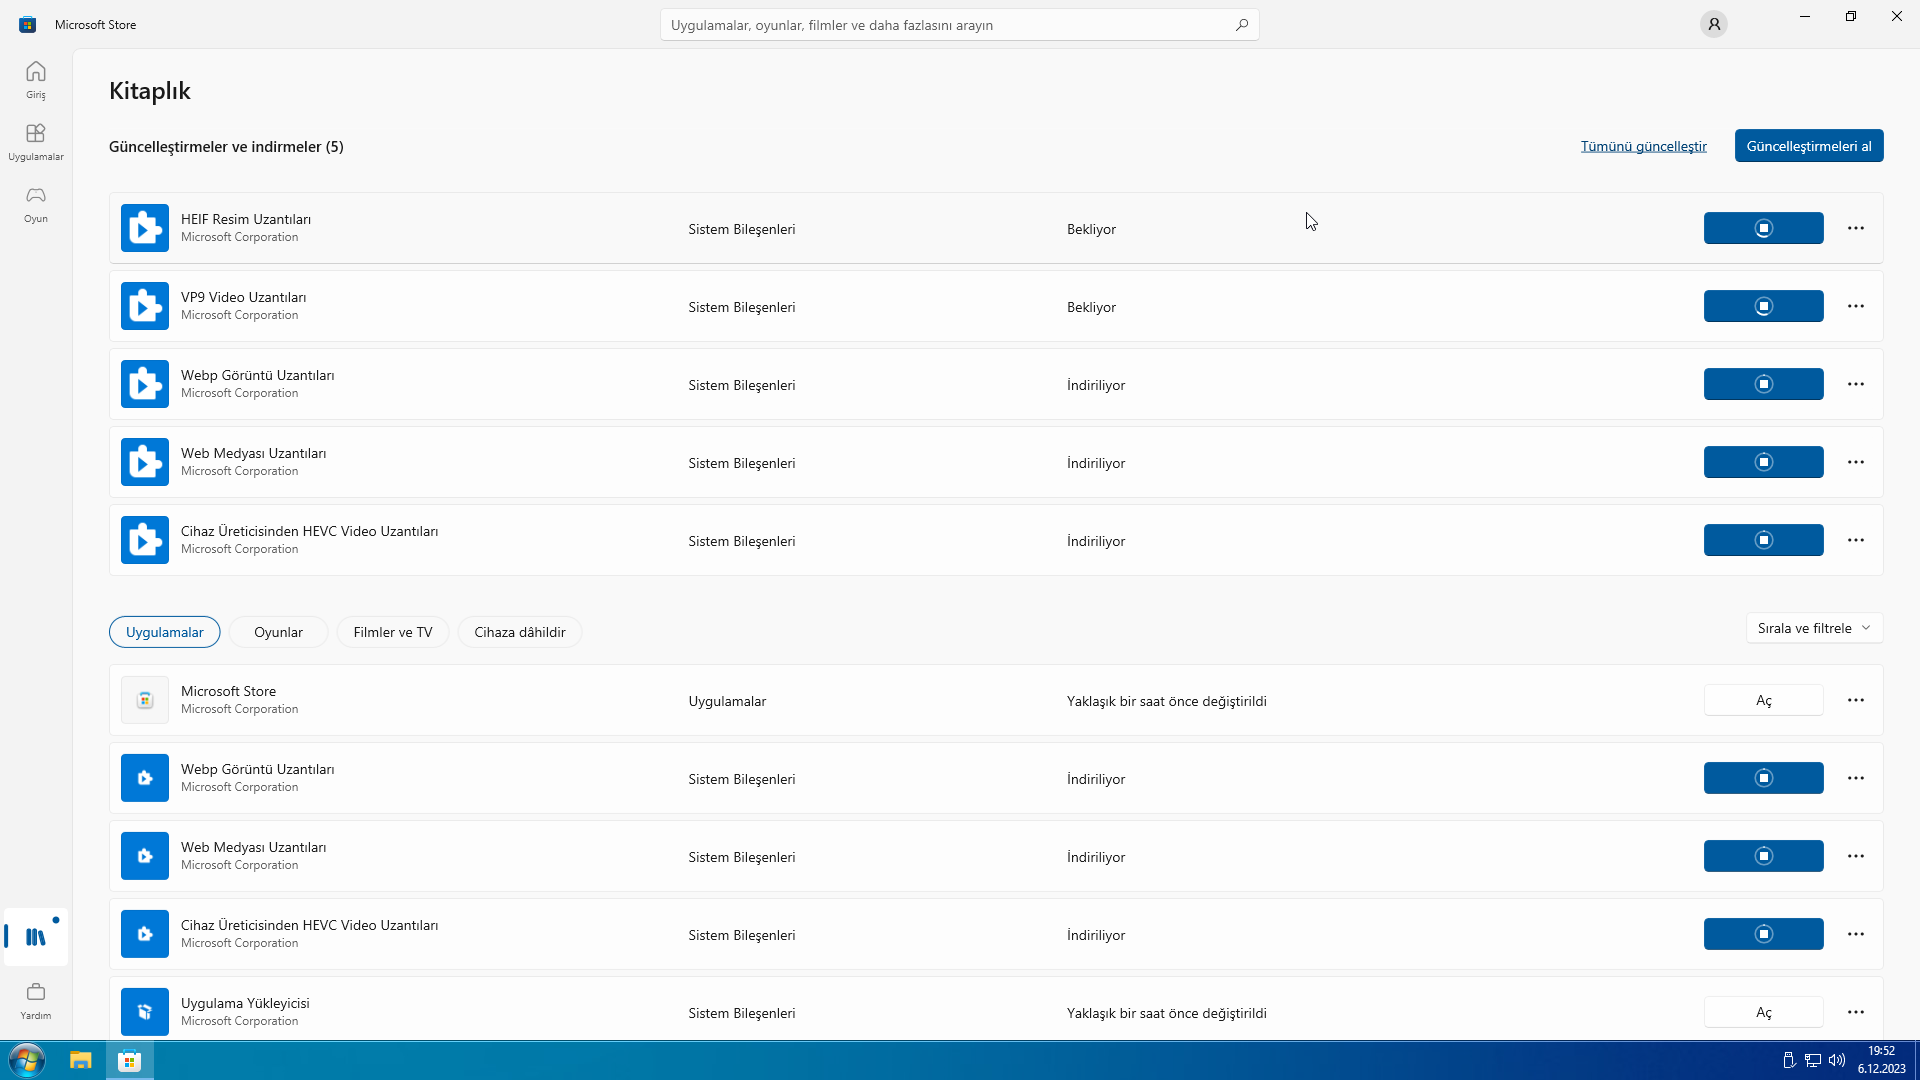This screenshot has width=1920, height=1080.
Task: Stop Web Medyası Uzantıları download in updates list
Action: pos(1763,462)
